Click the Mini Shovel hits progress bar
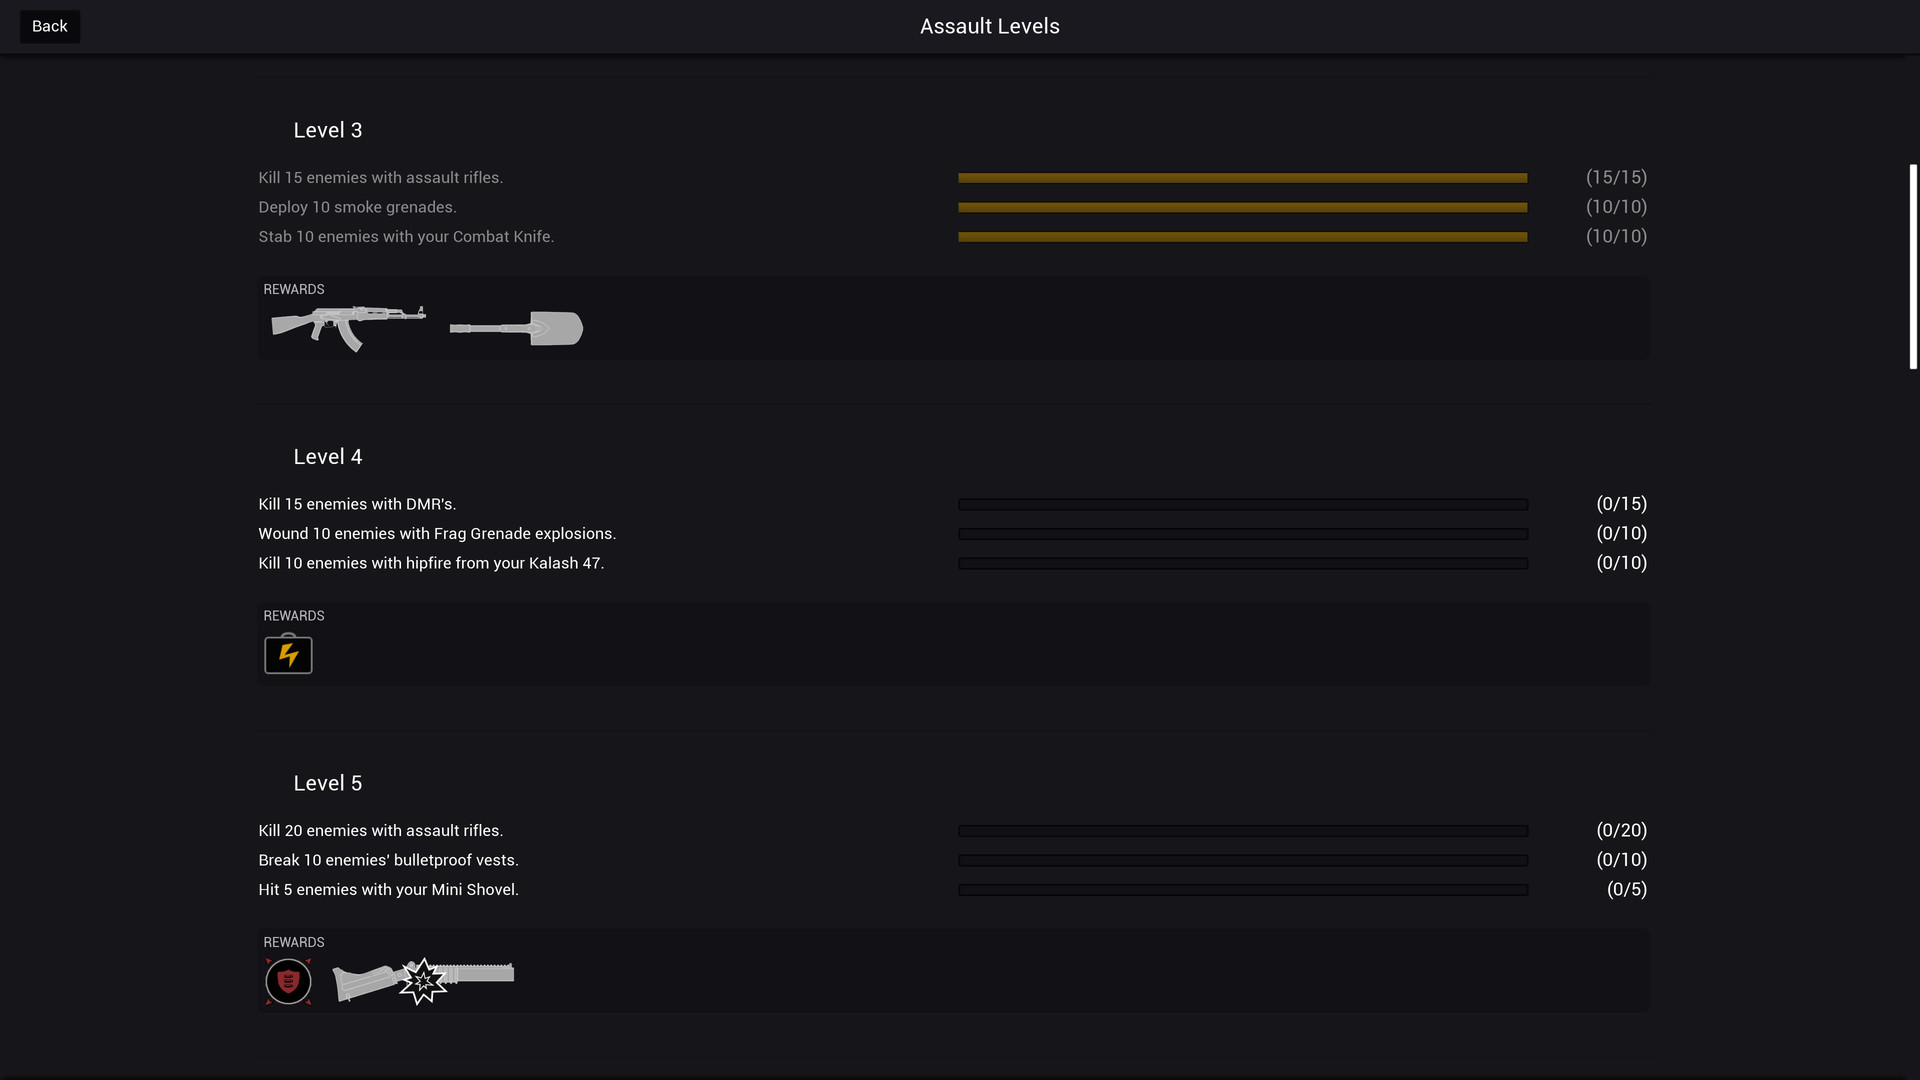The width and height of the screenshot is (1920, 1080). point(1242,890)
